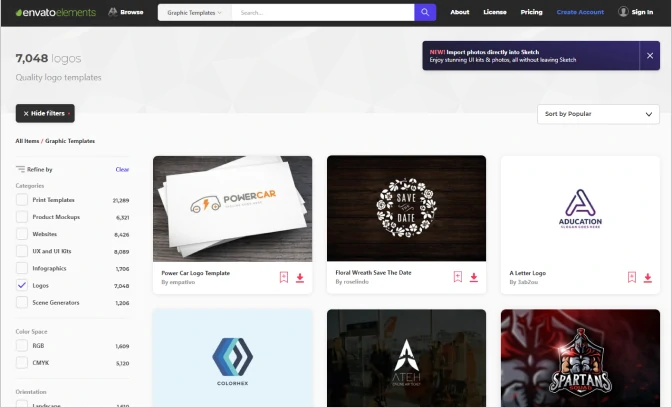672x408 pixels.
Task: Open the License page
Action: pos(495,12)
